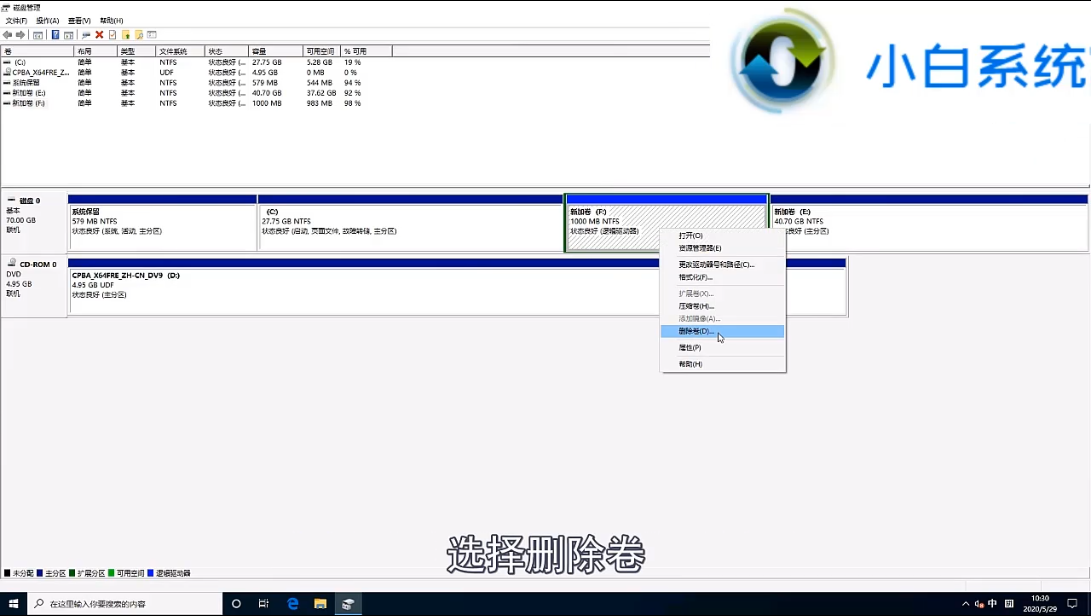Open the Microsoft Edge taskbar icon
Image resolution: width=1091 pixels, height=616 pixels.
293,604
